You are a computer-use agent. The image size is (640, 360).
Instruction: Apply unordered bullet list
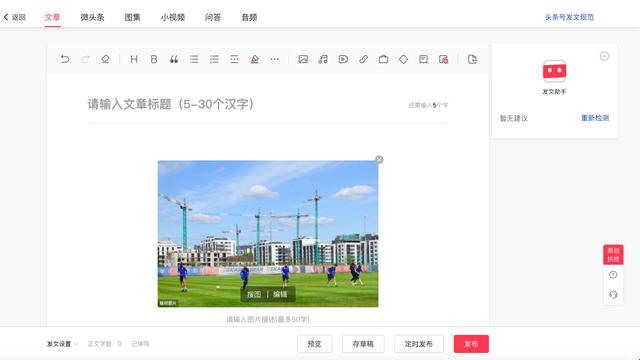pyautogui.click(x=194, y=59)
